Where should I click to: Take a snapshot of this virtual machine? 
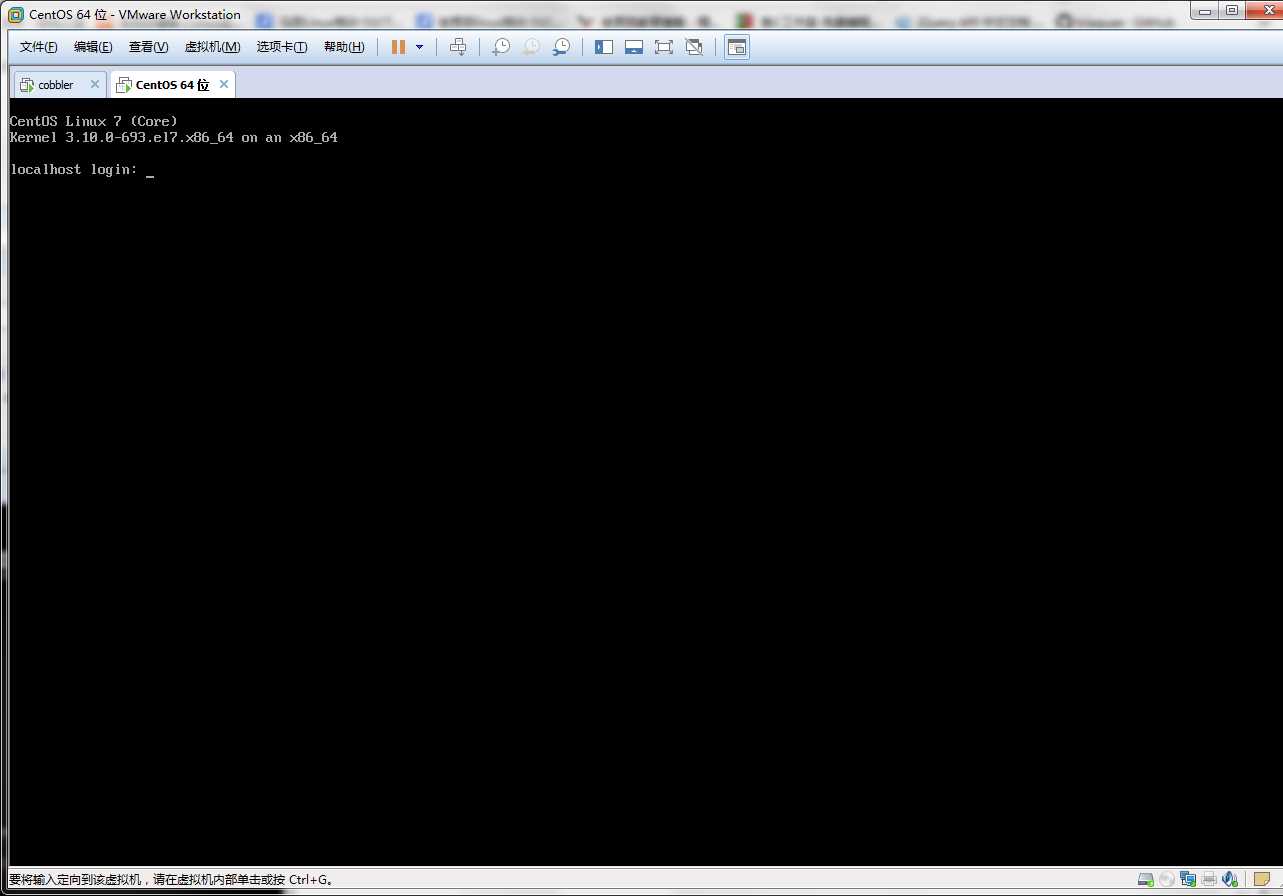click(x=501, y=47)
